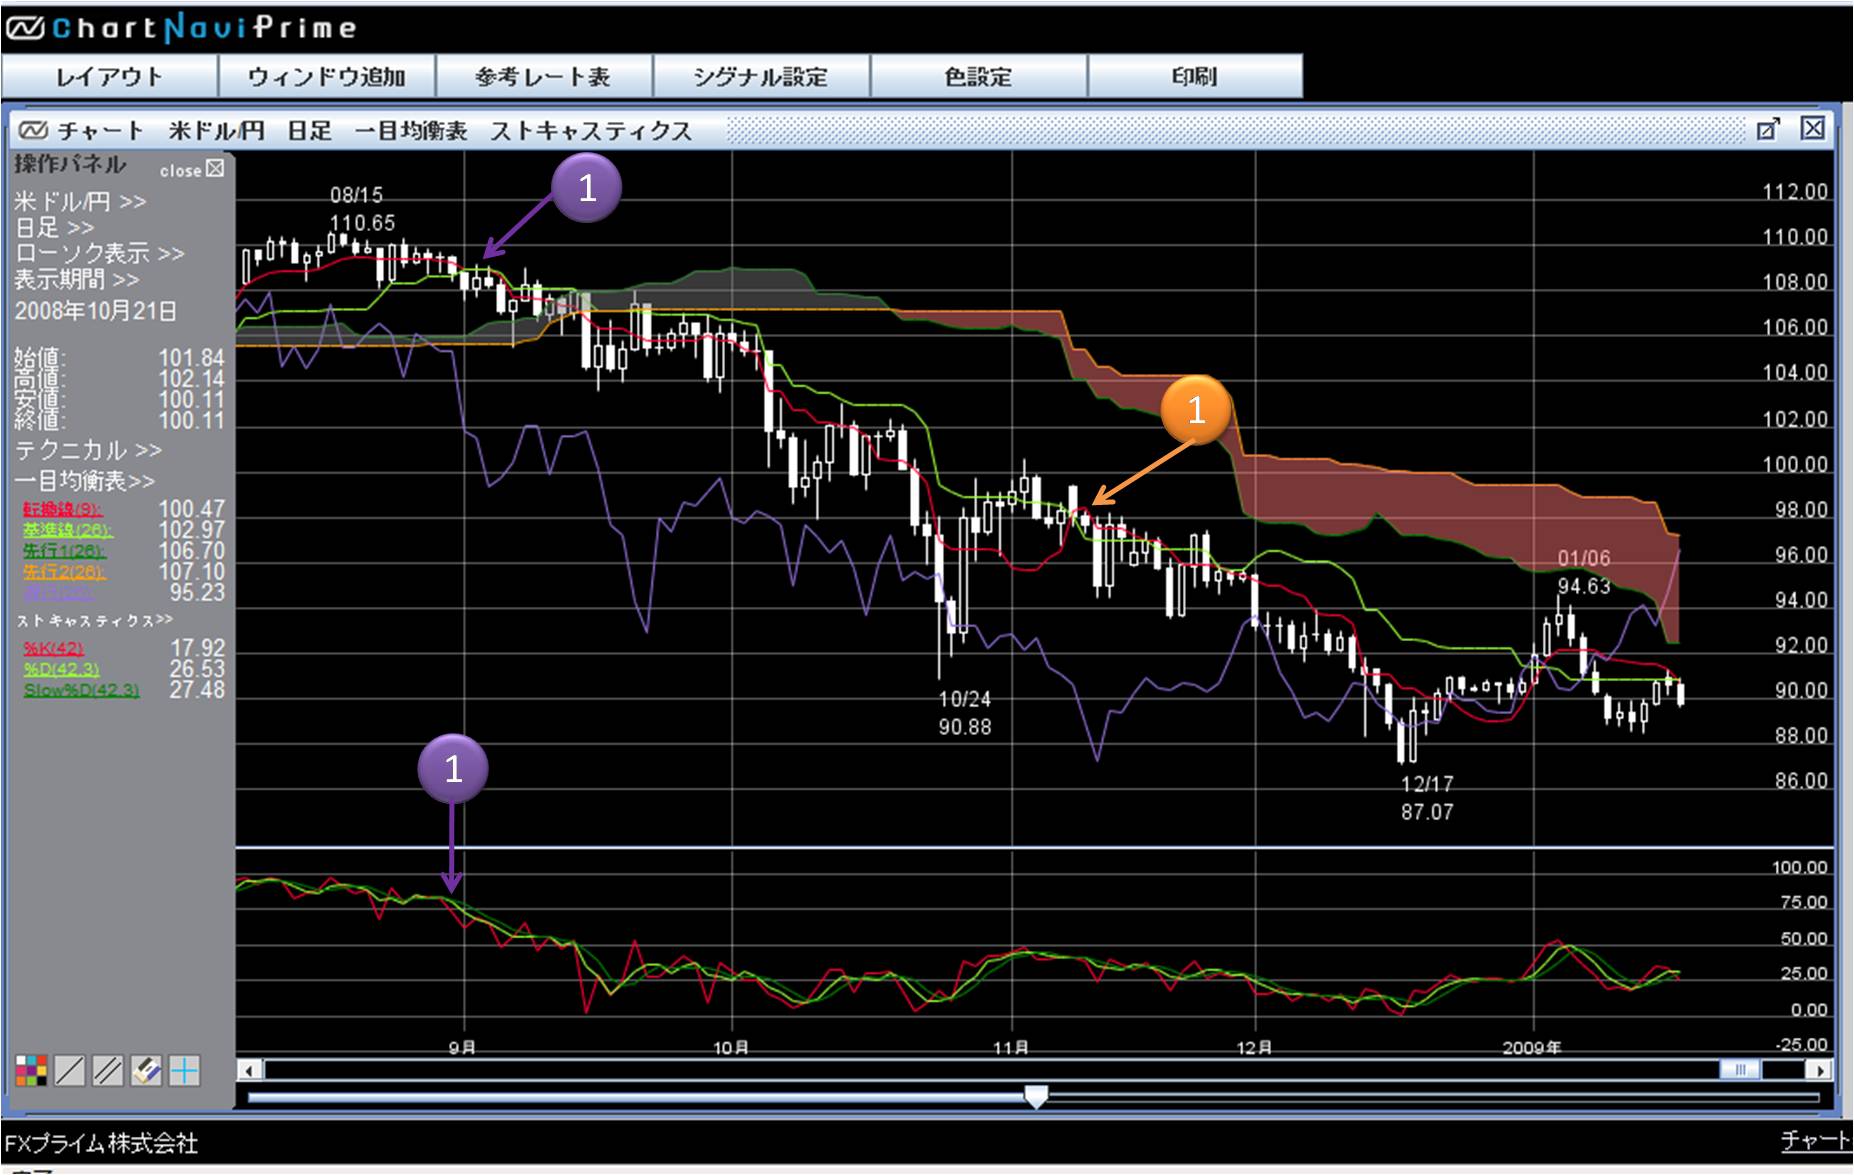Click the purple 遅行 lagging span link
1854x1175 pixels.
coord(60,593)
